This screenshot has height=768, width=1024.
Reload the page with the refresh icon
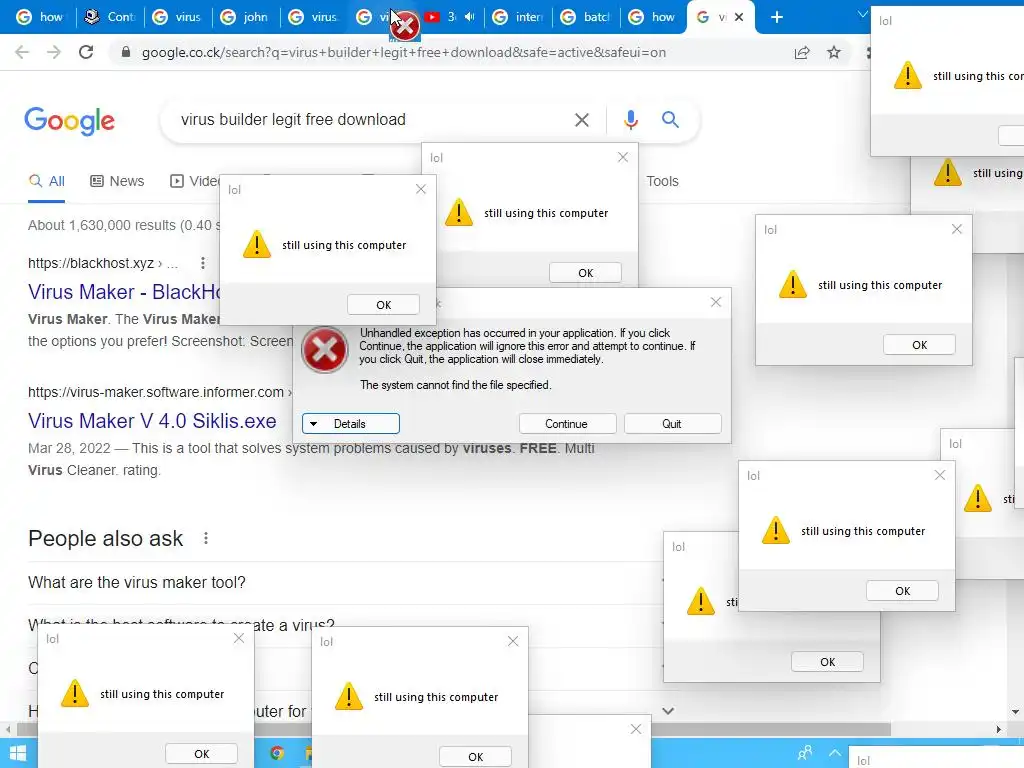tap(86, 52)
